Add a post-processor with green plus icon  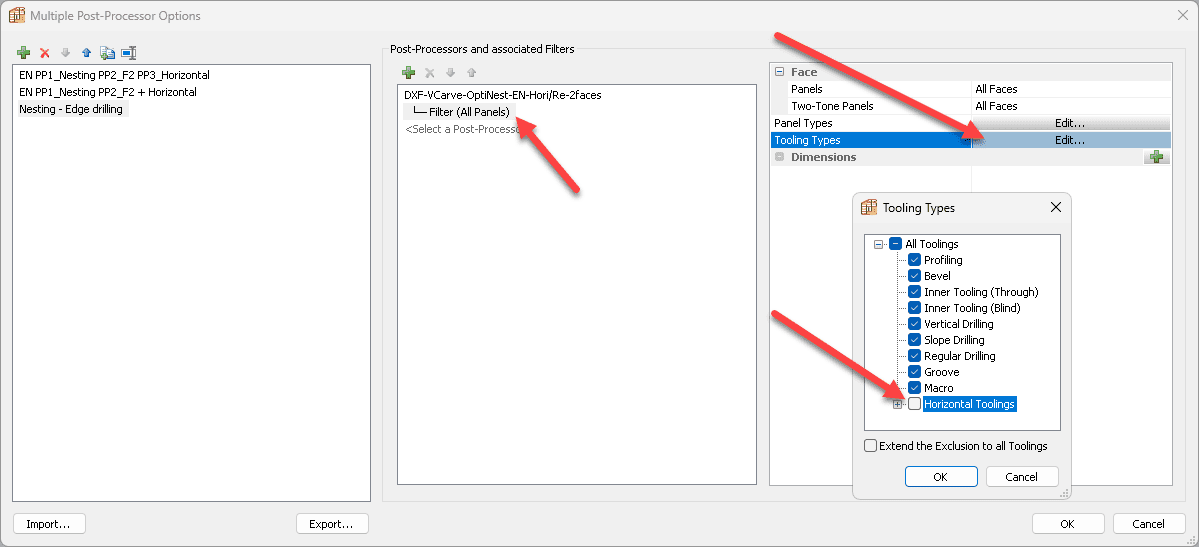(408, 73)
